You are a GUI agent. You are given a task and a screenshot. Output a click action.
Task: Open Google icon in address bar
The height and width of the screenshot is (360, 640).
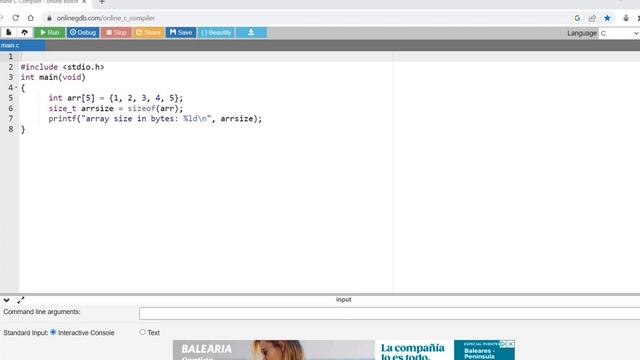pos(577,18)
